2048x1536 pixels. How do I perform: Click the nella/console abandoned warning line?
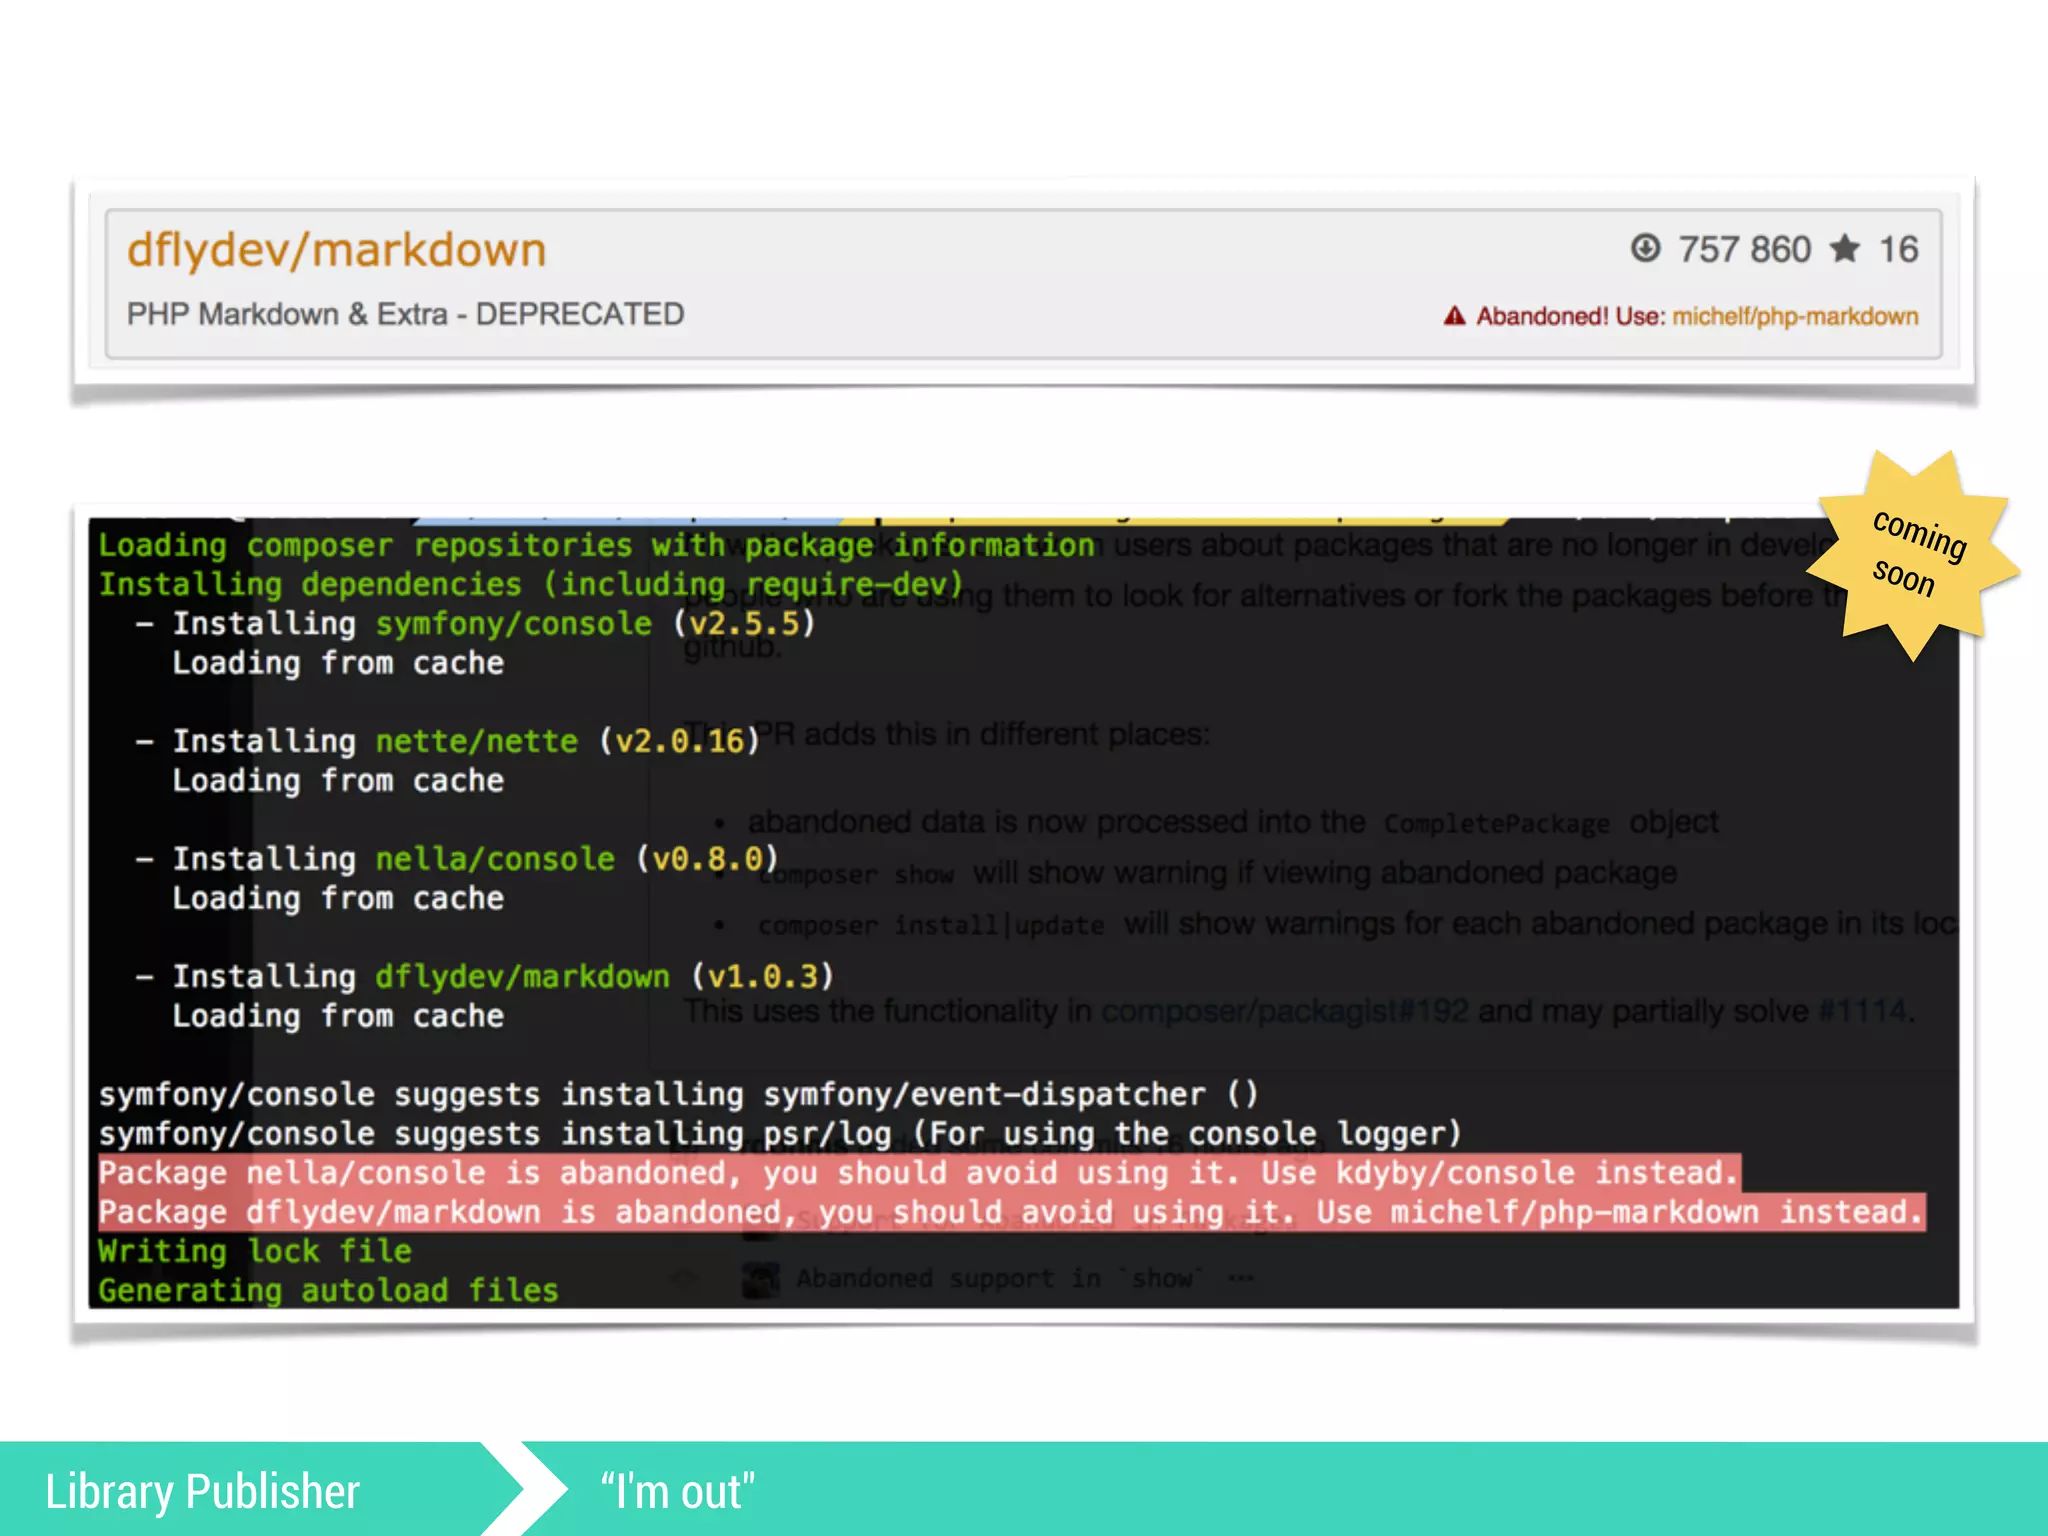point(918,1173)
